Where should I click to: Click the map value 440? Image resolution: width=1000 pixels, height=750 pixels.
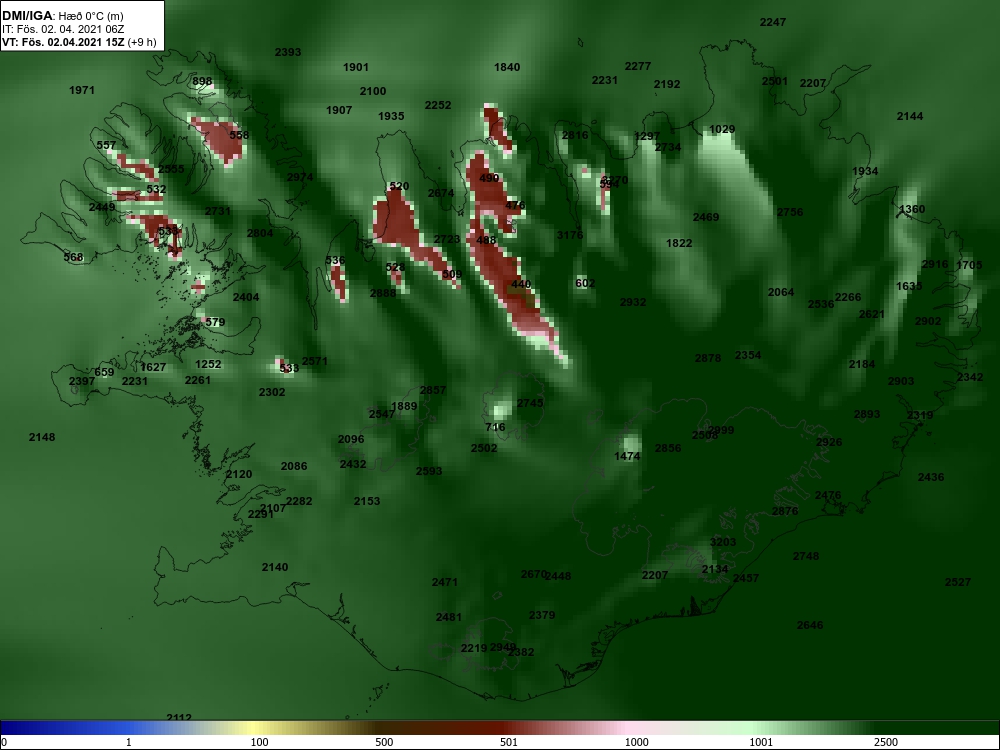(521, 284)
